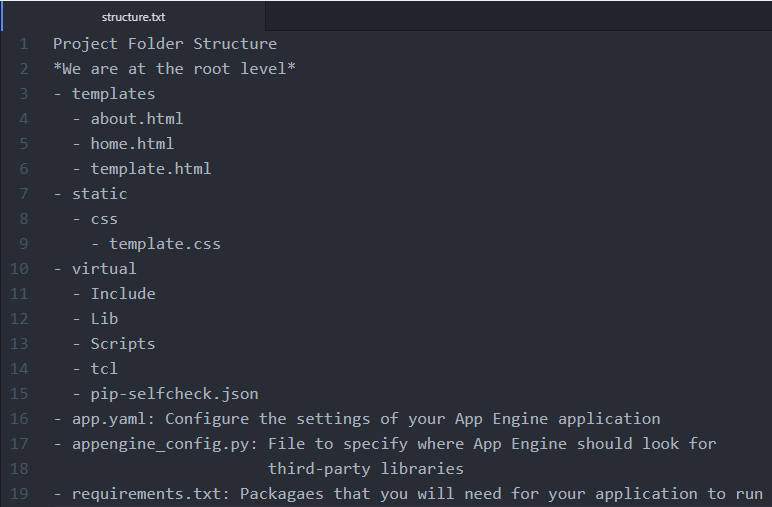
Task: Click the 'virtual' folder entry
Action: click(x=104, y=269)
